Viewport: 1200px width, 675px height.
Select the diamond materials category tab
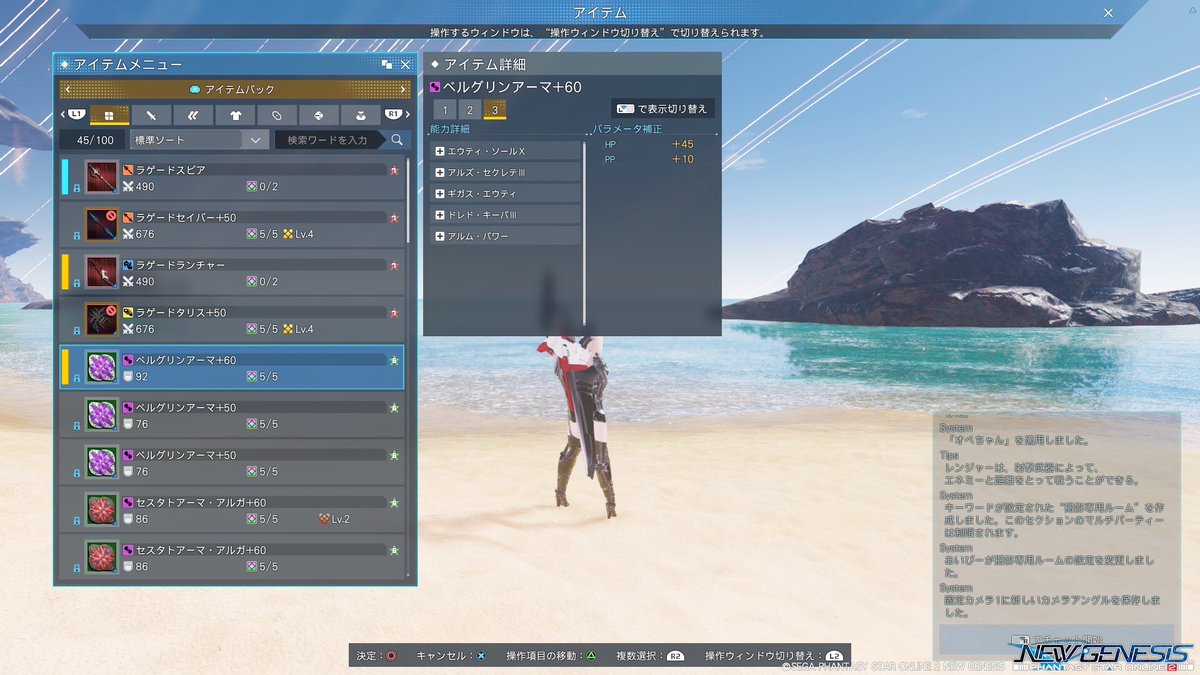point(319,114)
